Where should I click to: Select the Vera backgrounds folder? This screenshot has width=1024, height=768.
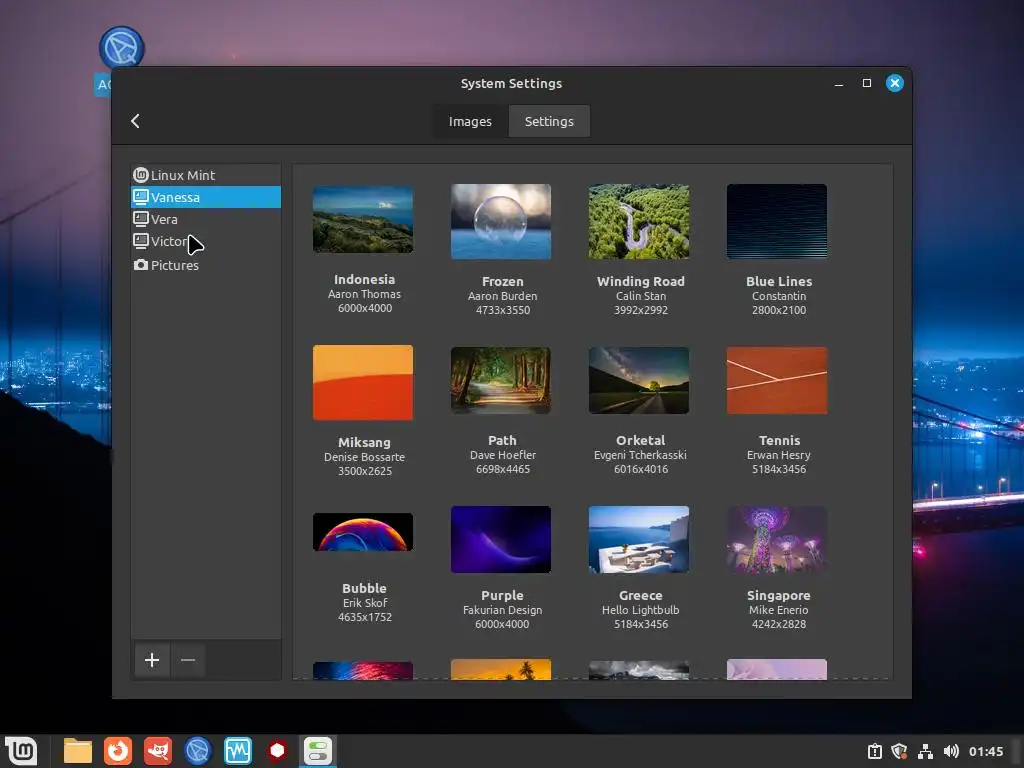[206, 219]
